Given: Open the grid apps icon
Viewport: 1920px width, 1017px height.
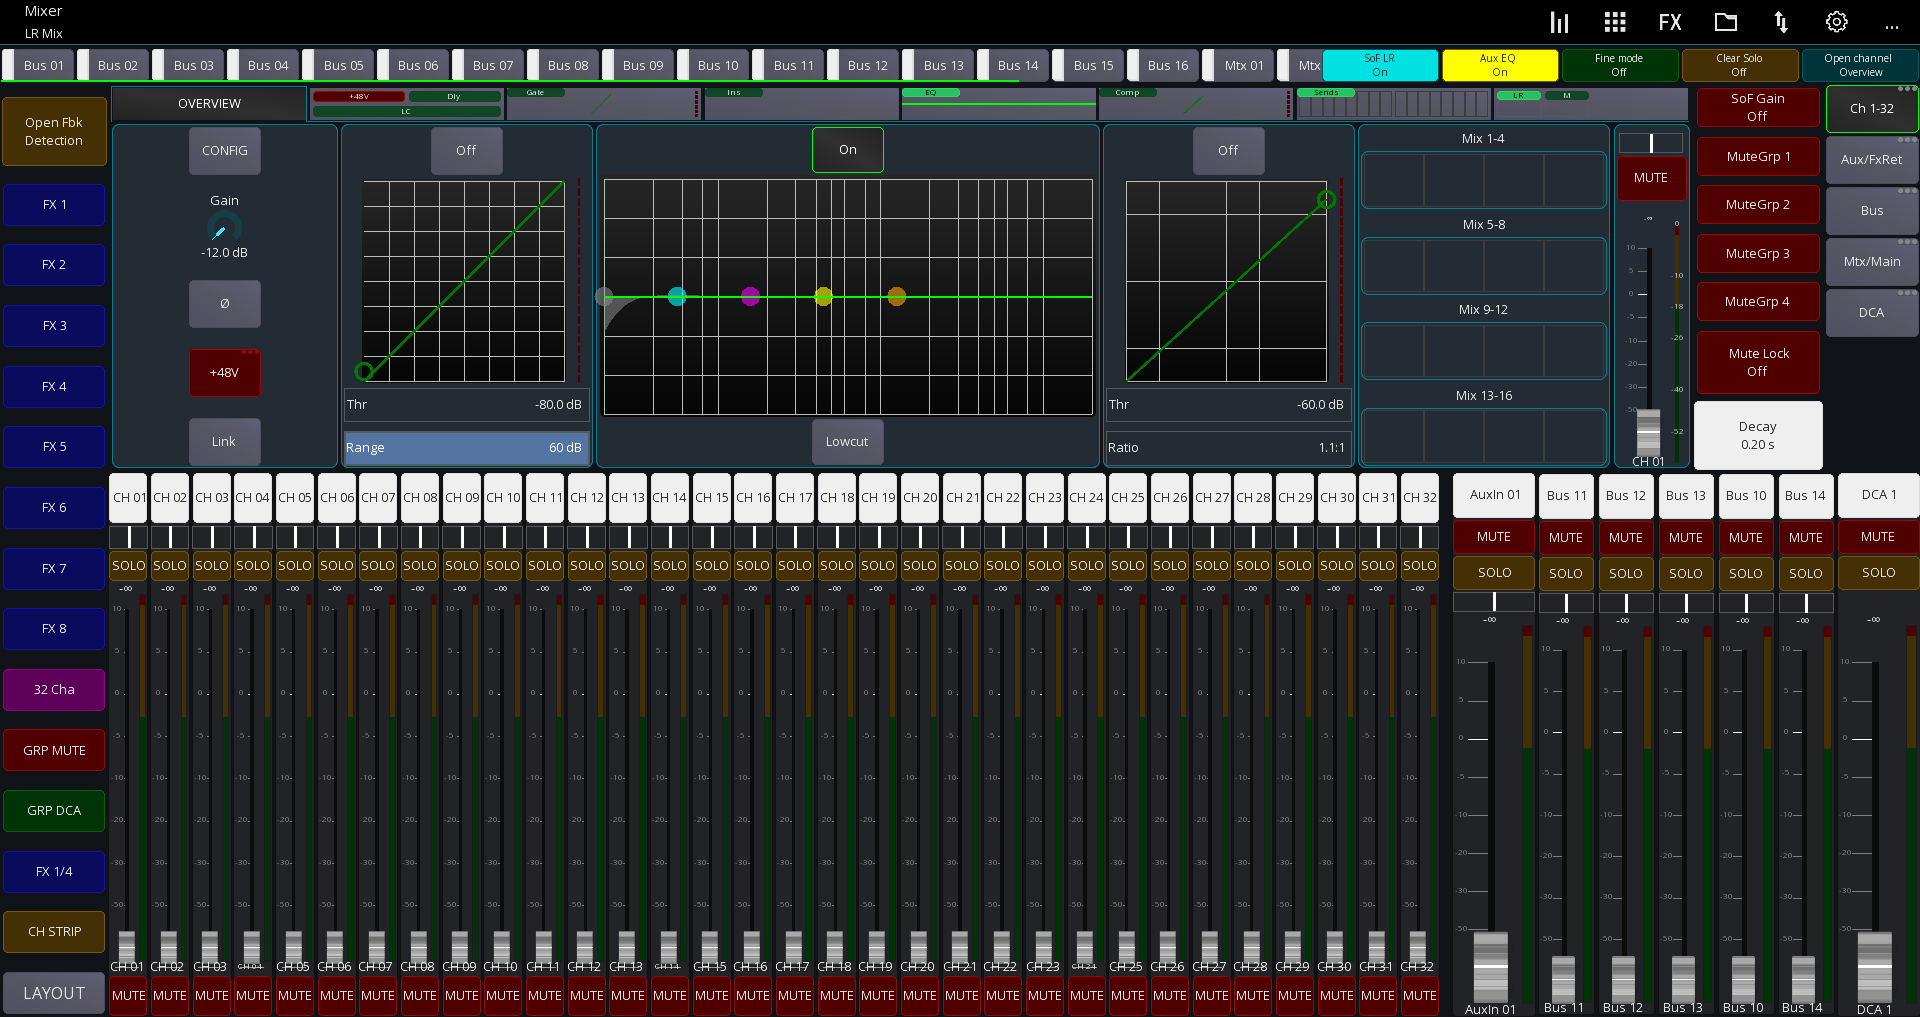Looking at the screenshot, I should click(x=1615, y=22).
